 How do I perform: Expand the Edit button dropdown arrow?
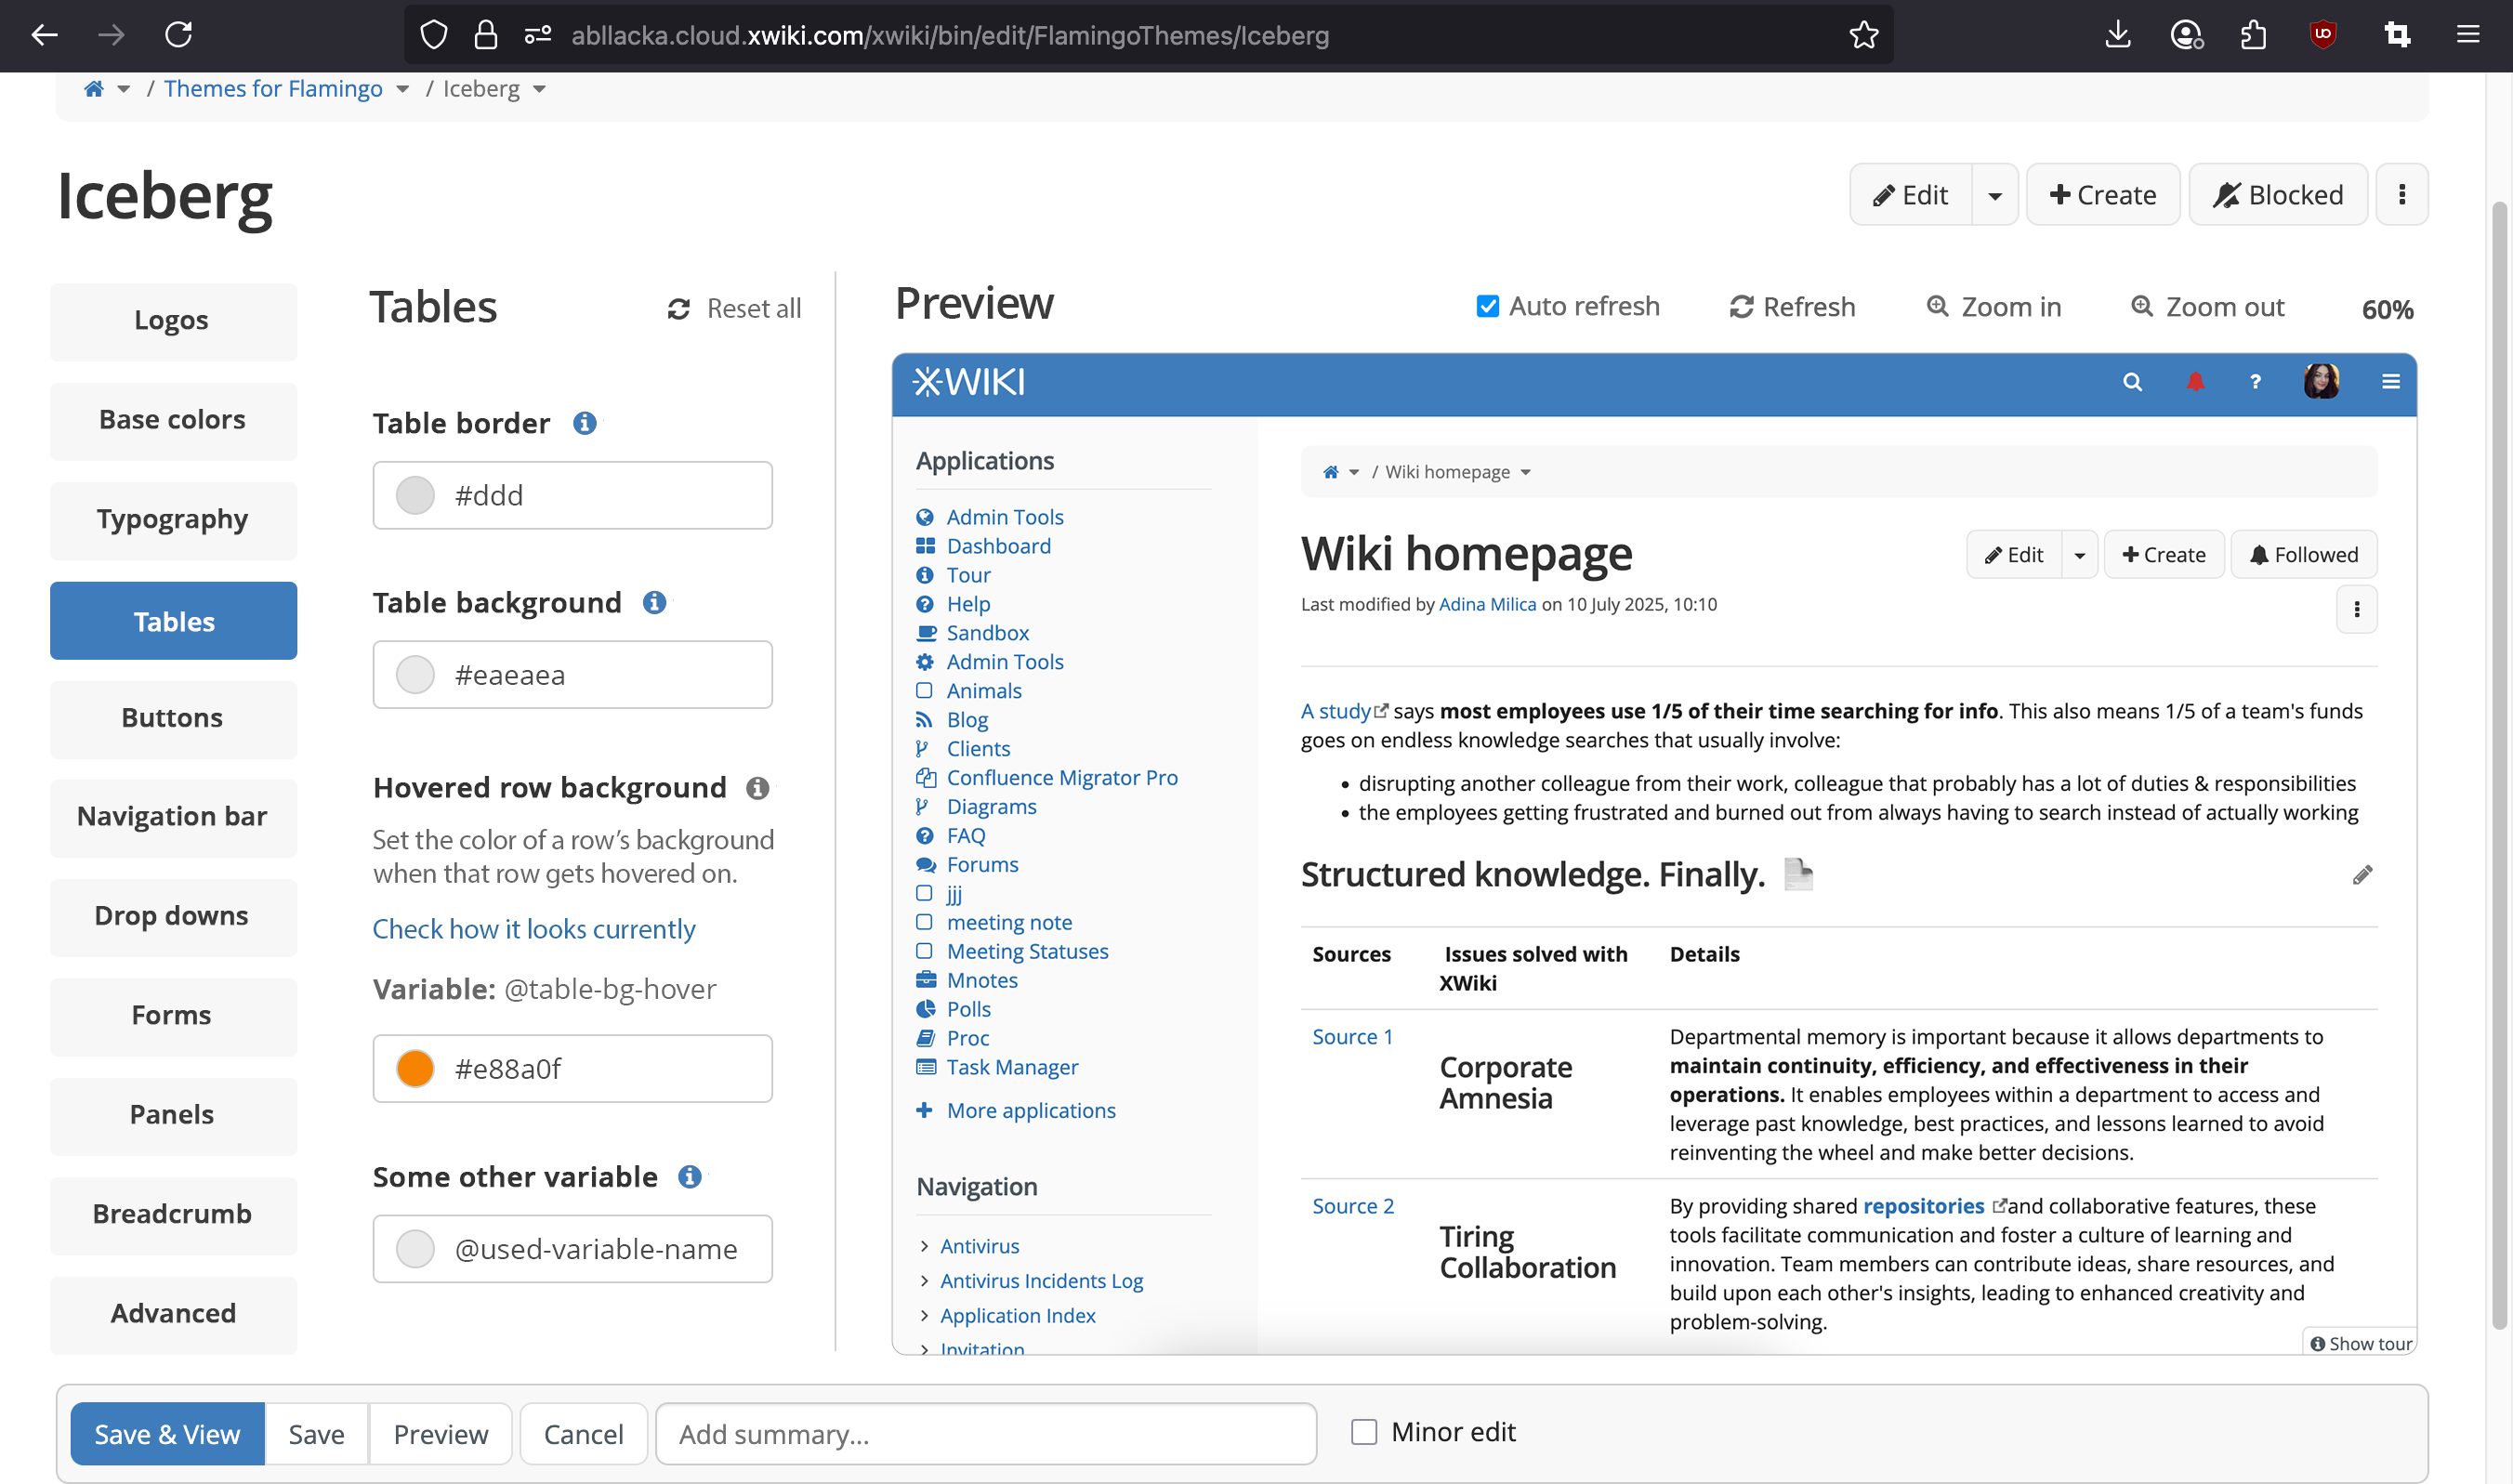[1995, 195]
